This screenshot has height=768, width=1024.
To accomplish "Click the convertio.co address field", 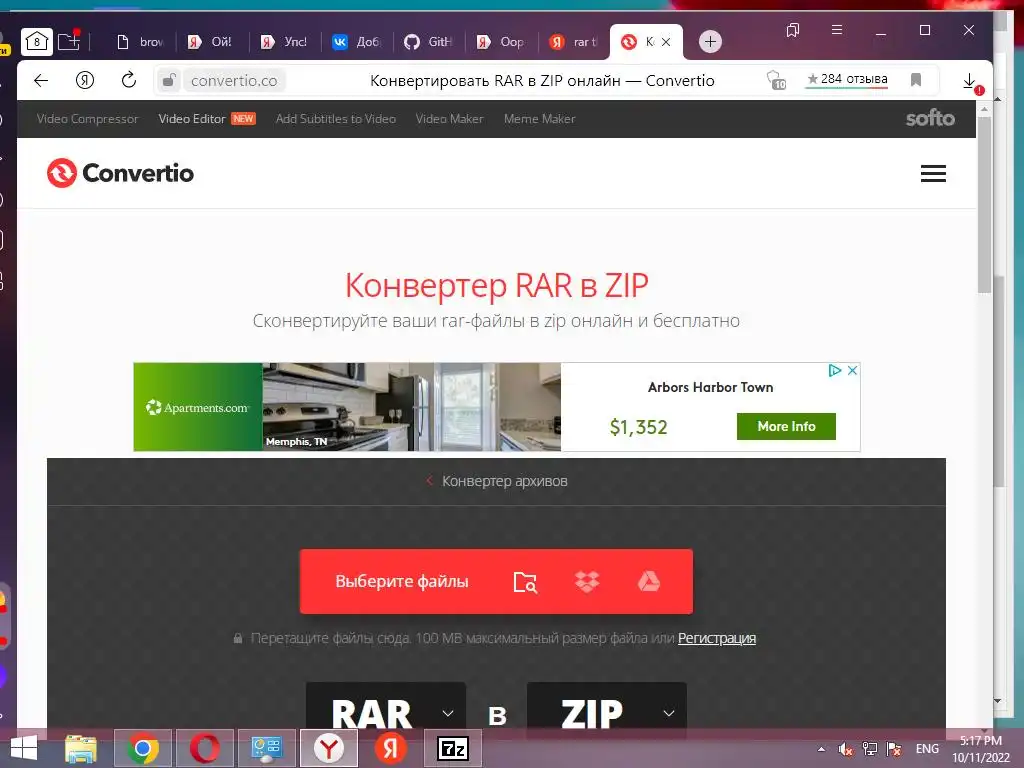I will click(234, 80).
